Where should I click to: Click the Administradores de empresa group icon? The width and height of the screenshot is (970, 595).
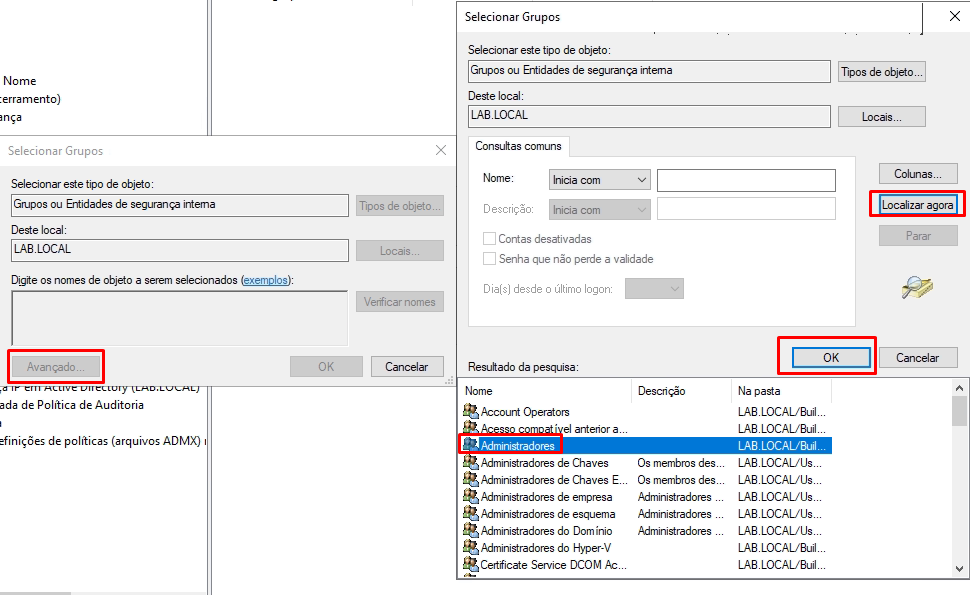471,497
